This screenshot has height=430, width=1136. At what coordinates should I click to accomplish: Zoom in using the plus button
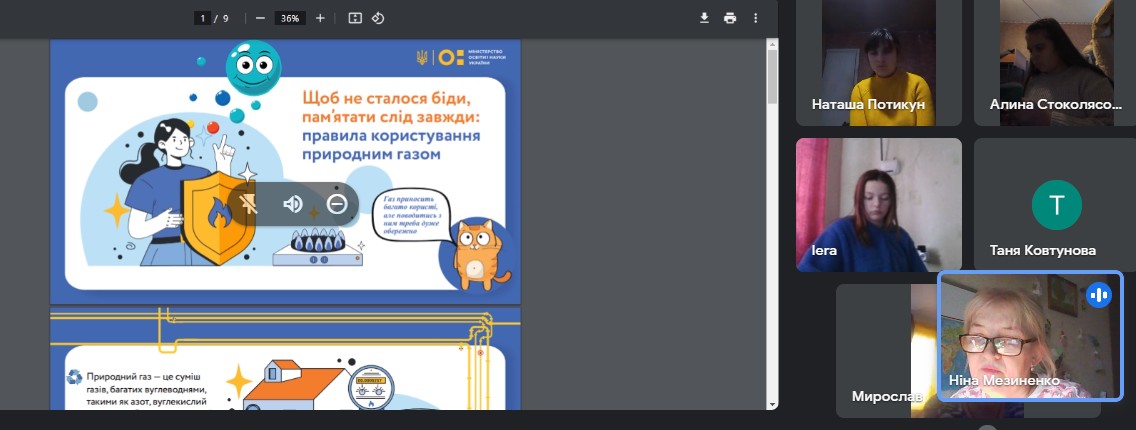(320, 18)
